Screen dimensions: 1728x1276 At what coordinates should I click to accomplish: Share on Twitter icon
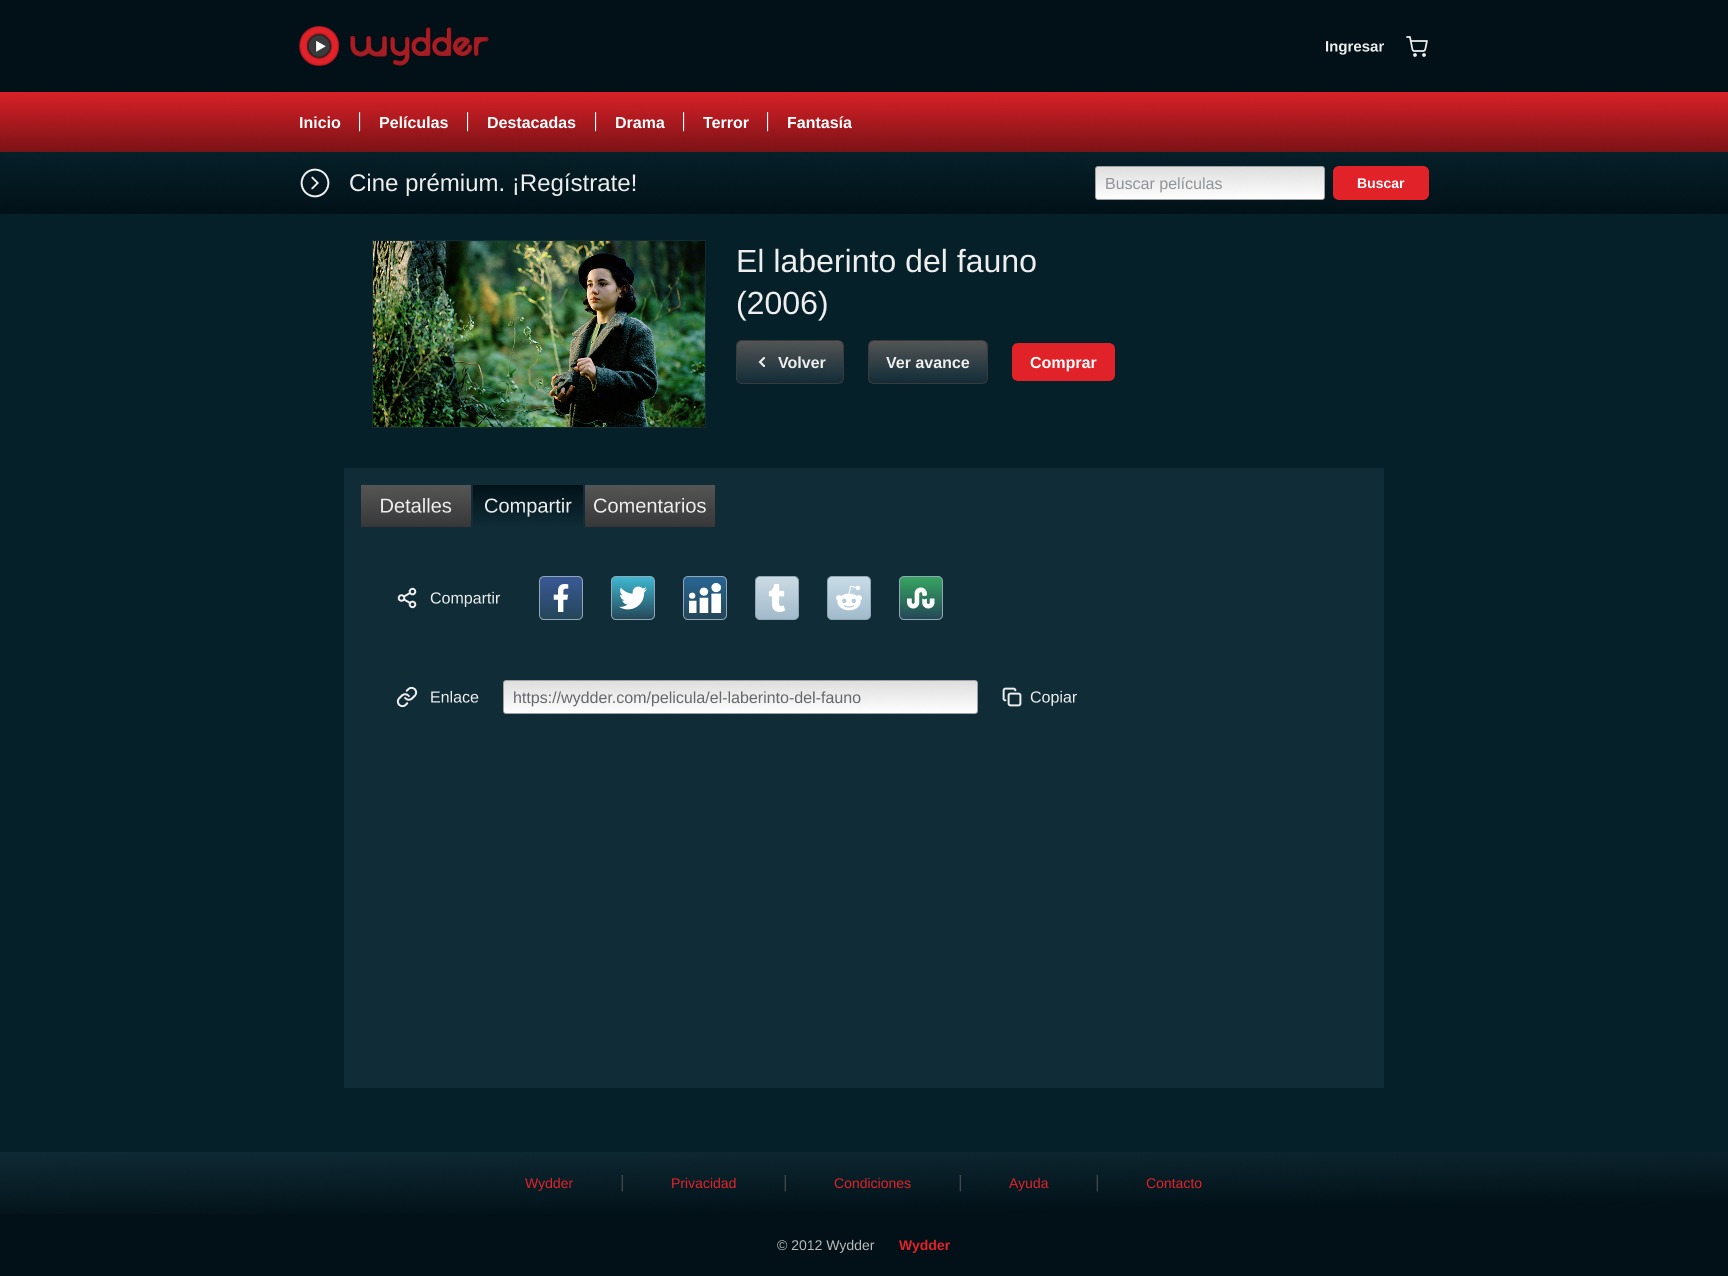pyautogui.click(x=633, y=598)
